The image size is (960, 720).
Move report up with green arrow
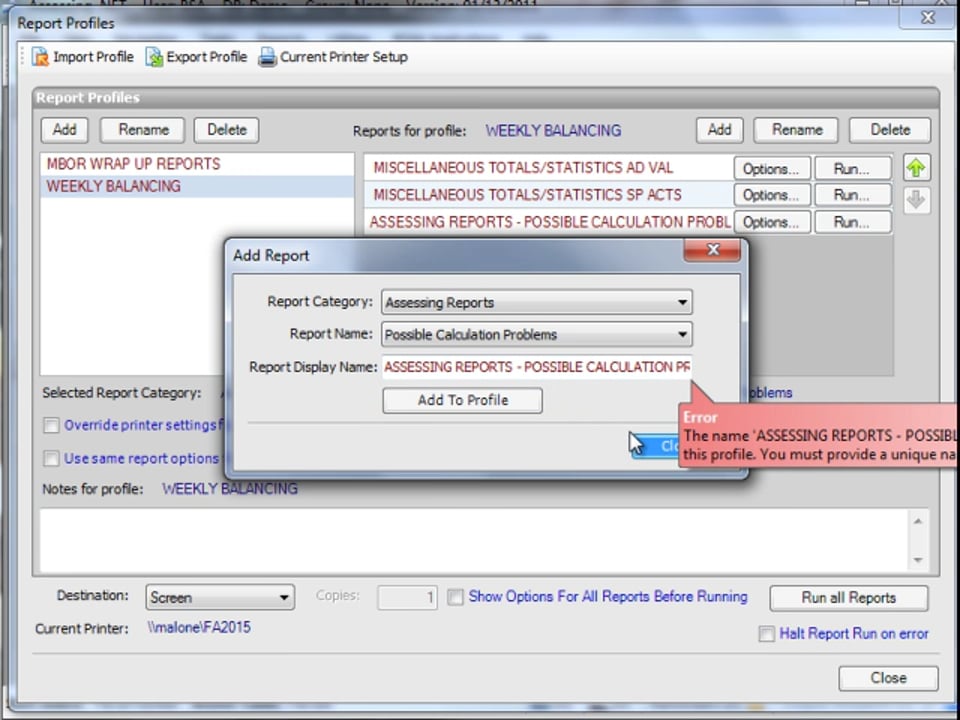916,168
